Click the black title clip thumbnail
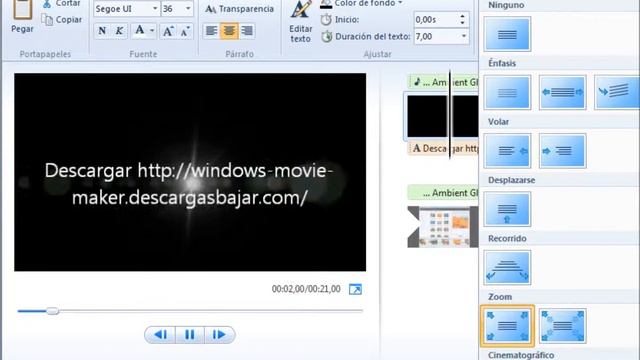640x360 pixels. tap(442, 116)
